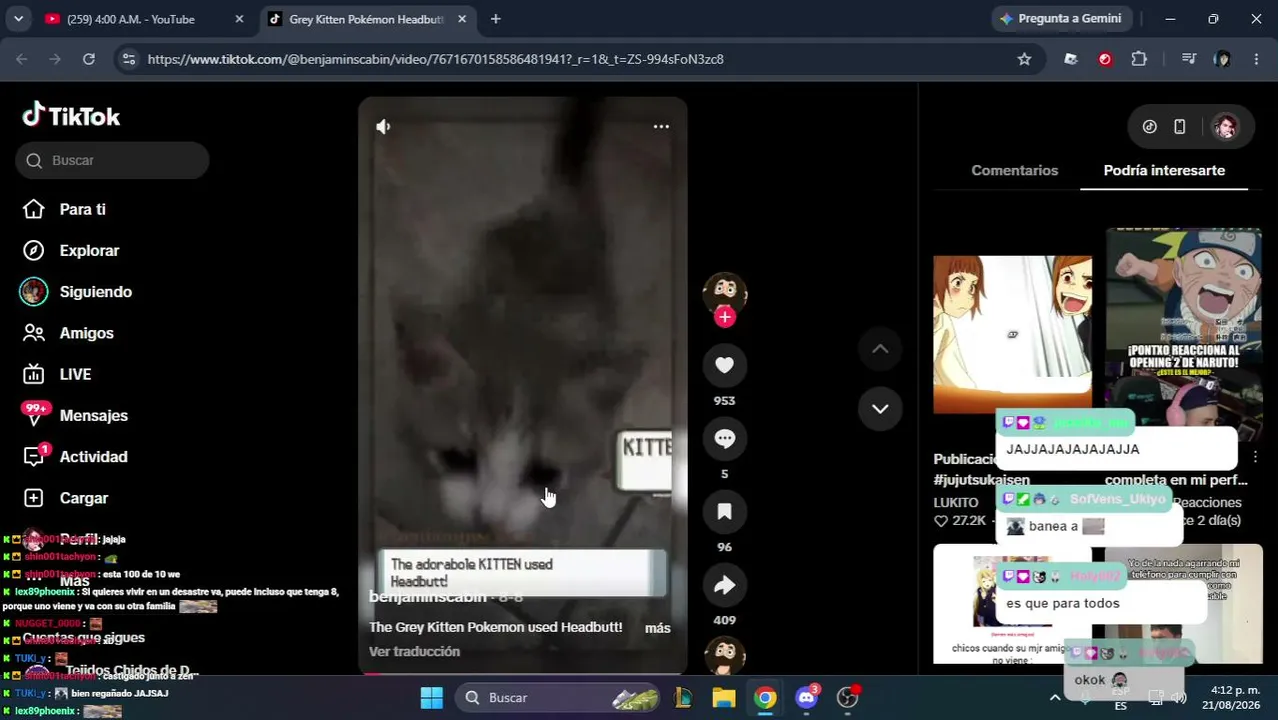Open comments via the speech bubble icon
Viewport: 1278px width, 720px height.
725,439
